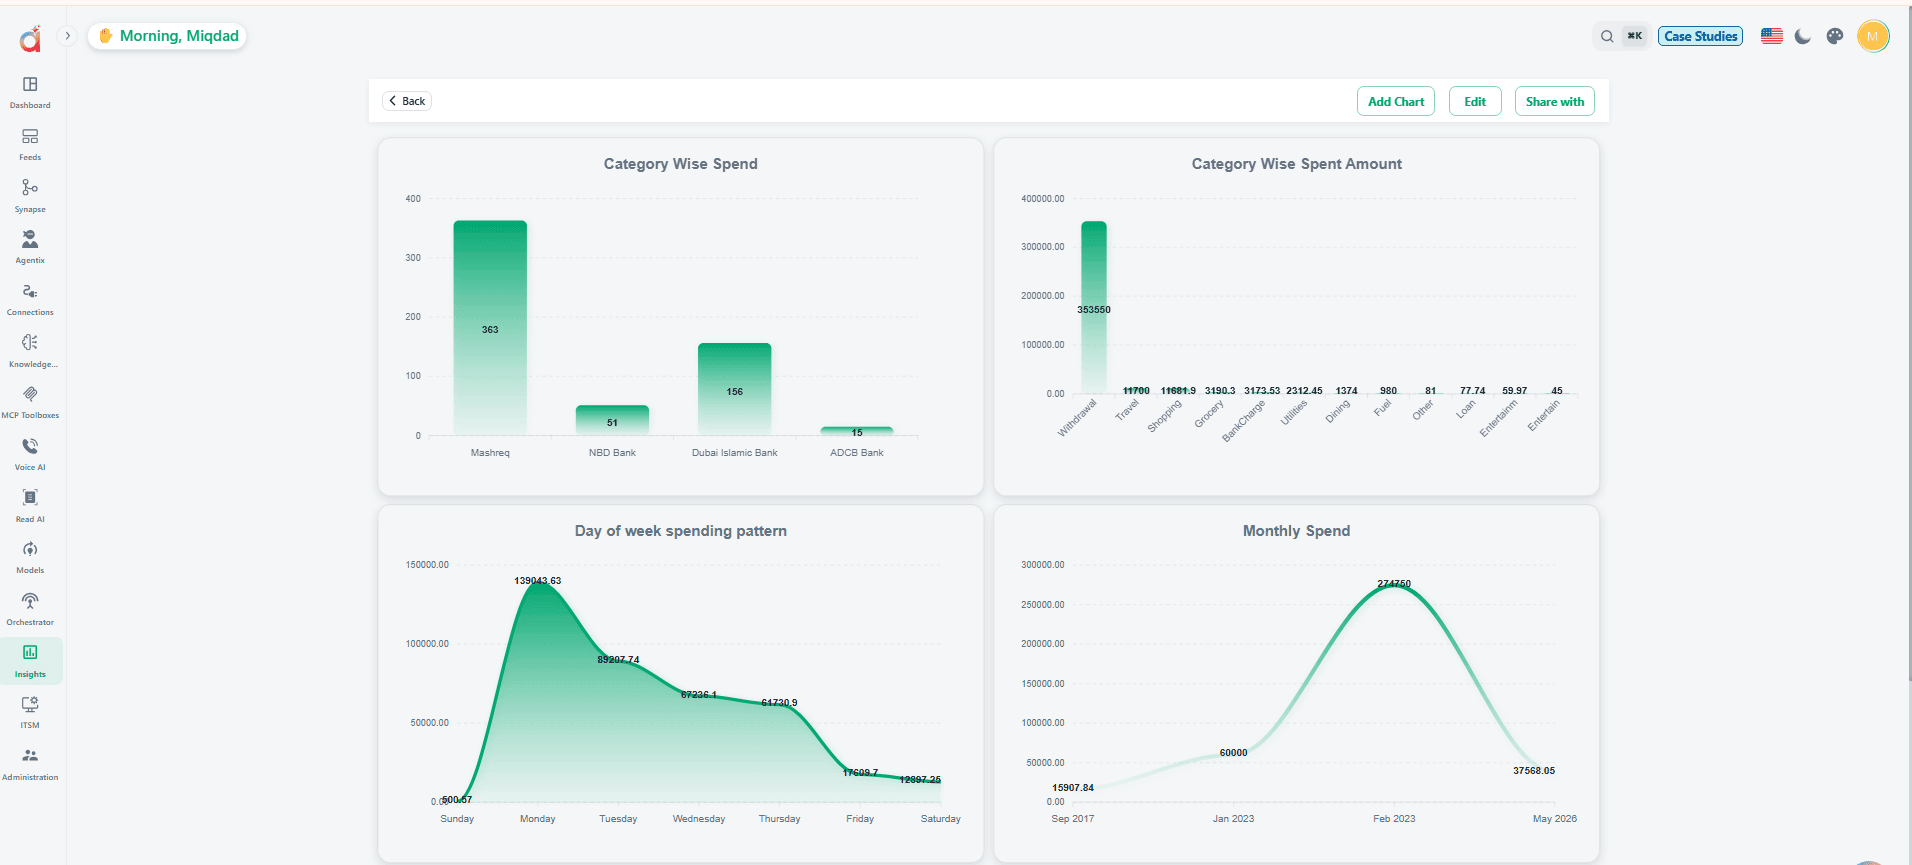Click the Saturday axis label
The width and height of the screenshot is (1912, 865).
pyautogui.click(x=941, y=819)
